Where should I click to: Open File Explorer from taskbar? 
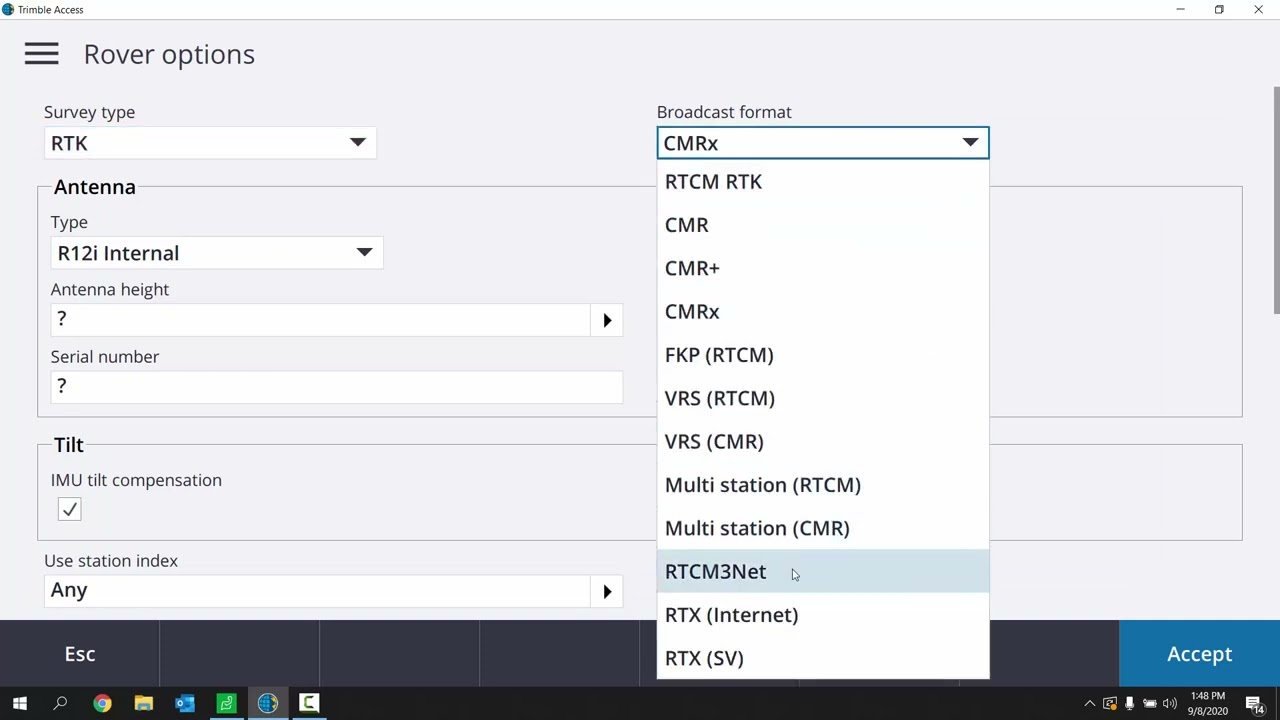pos(143,703)
